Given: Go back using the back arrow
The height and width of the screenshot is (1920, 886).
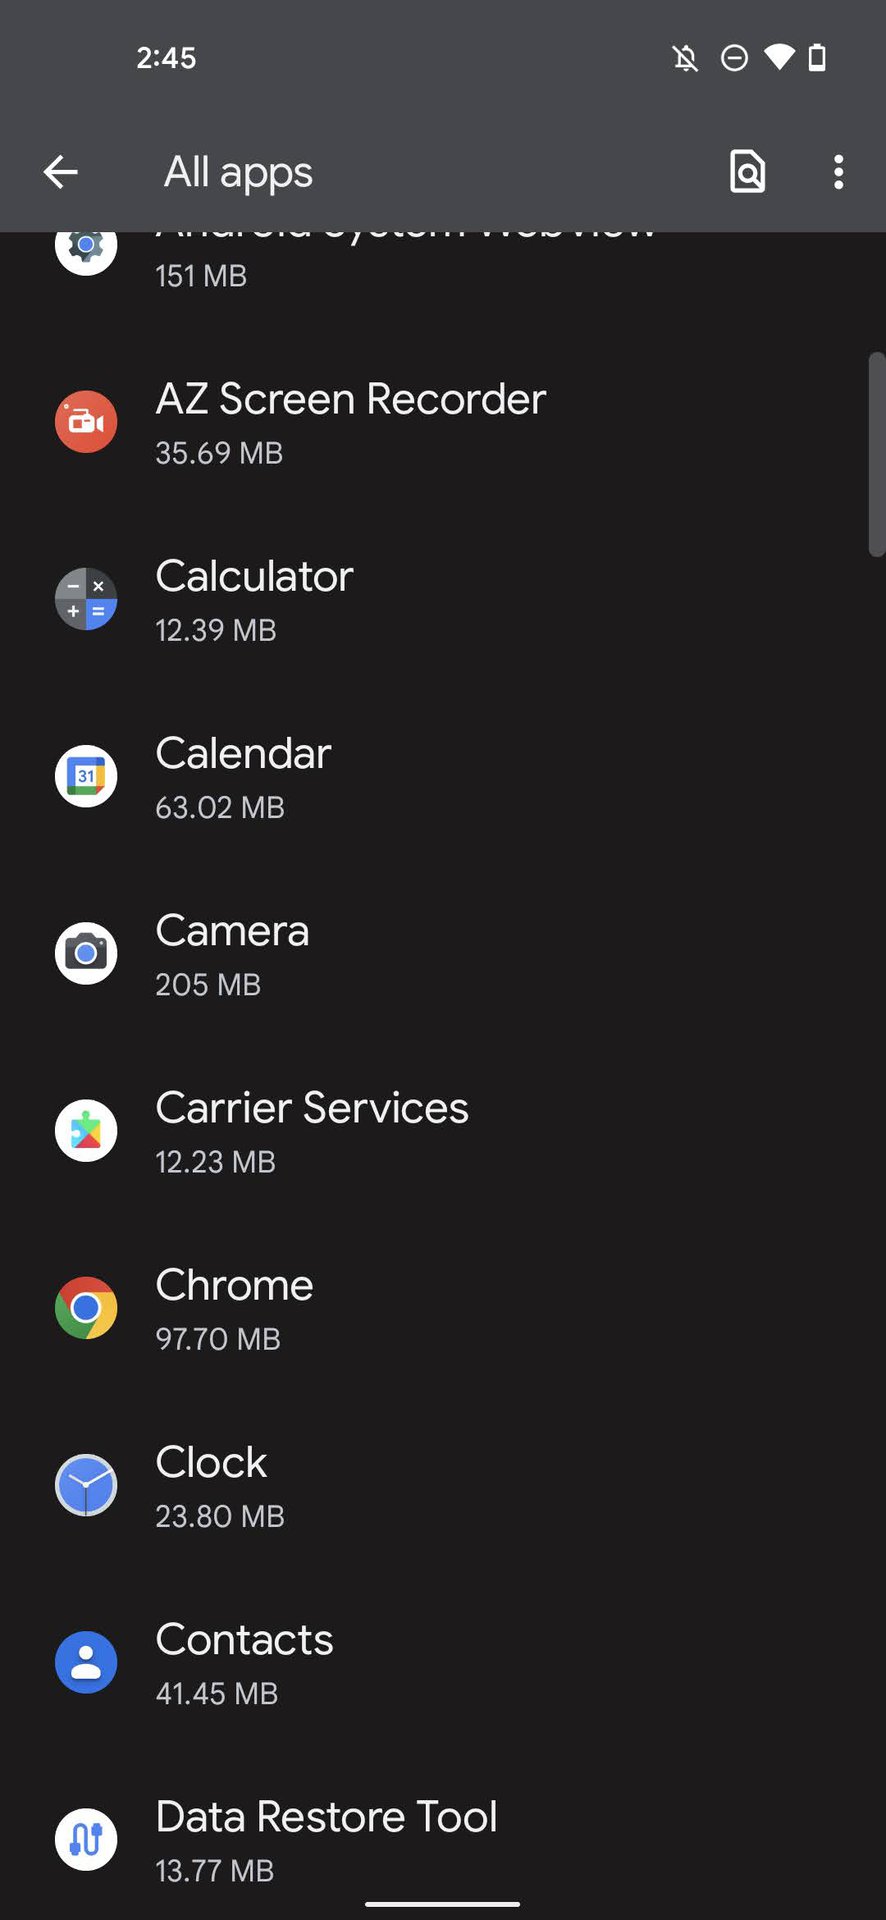Looking at the screenshot, I should 61,172.
